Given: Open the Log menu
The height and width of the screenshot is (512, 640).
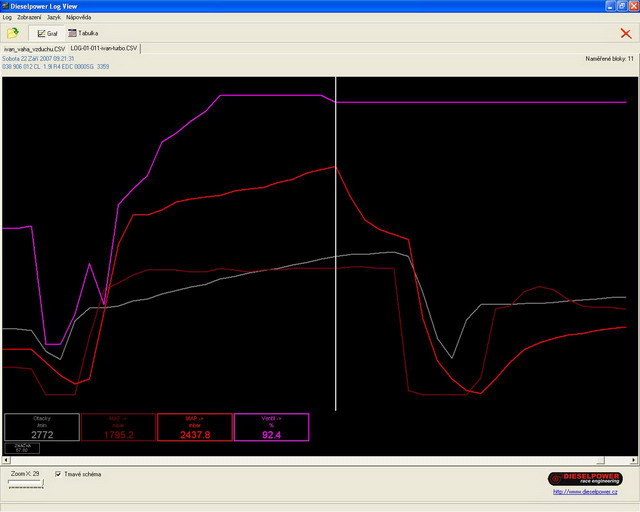Looking at the screenshot, I should [x=7, y=18].
